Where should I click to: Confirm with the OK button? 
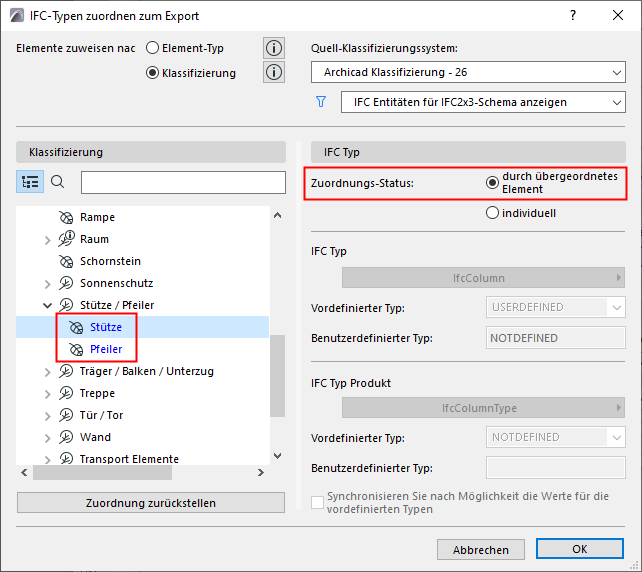580,549
